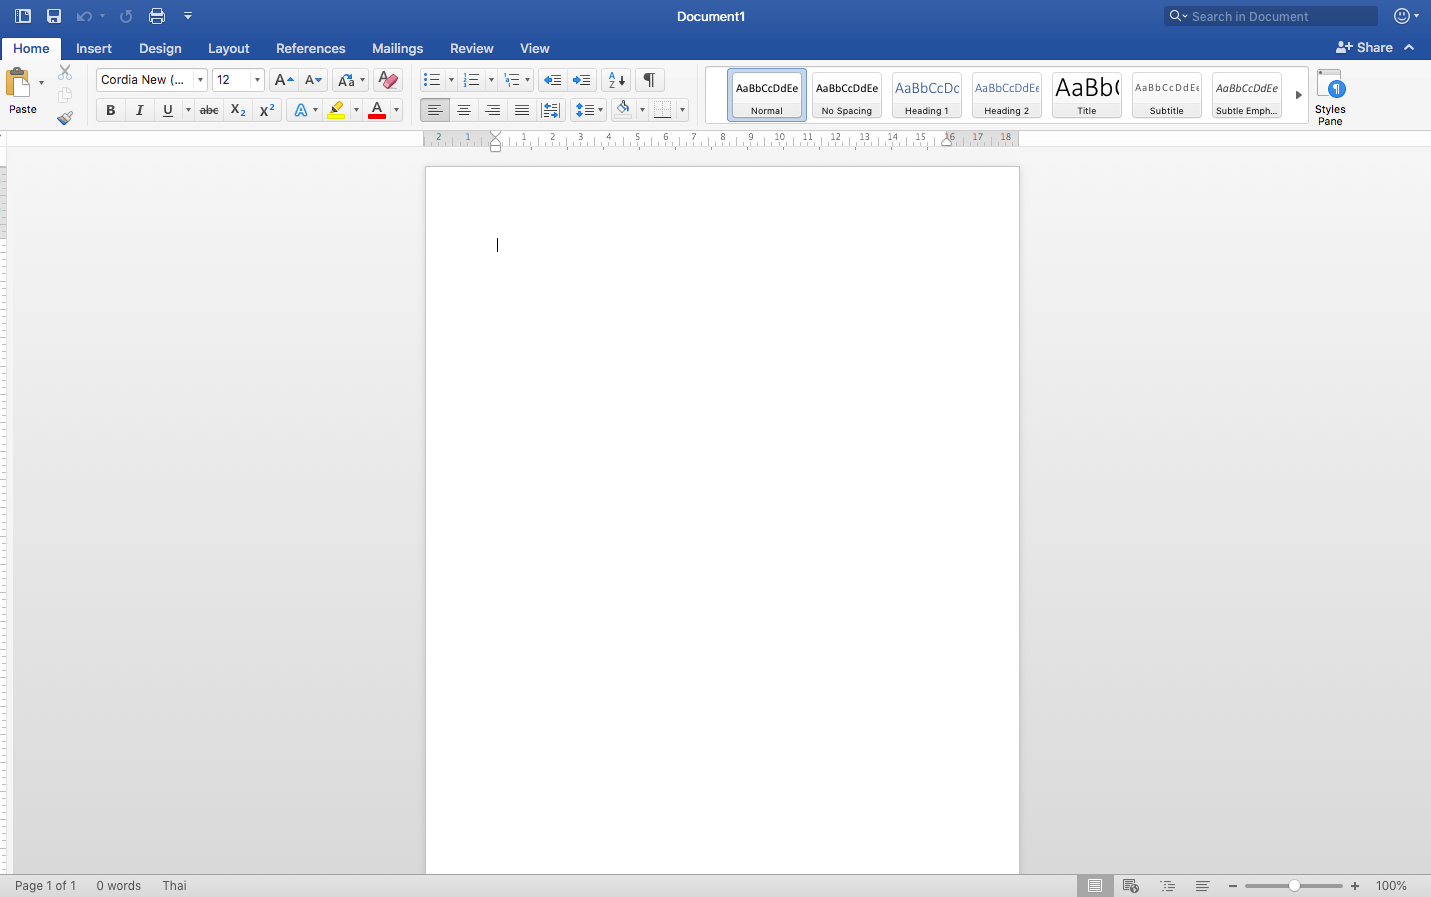Viewport: 1431px width, 897px height.
Task: Open the Layout tab
Action: pyautogui.click(x=228, y=48)
